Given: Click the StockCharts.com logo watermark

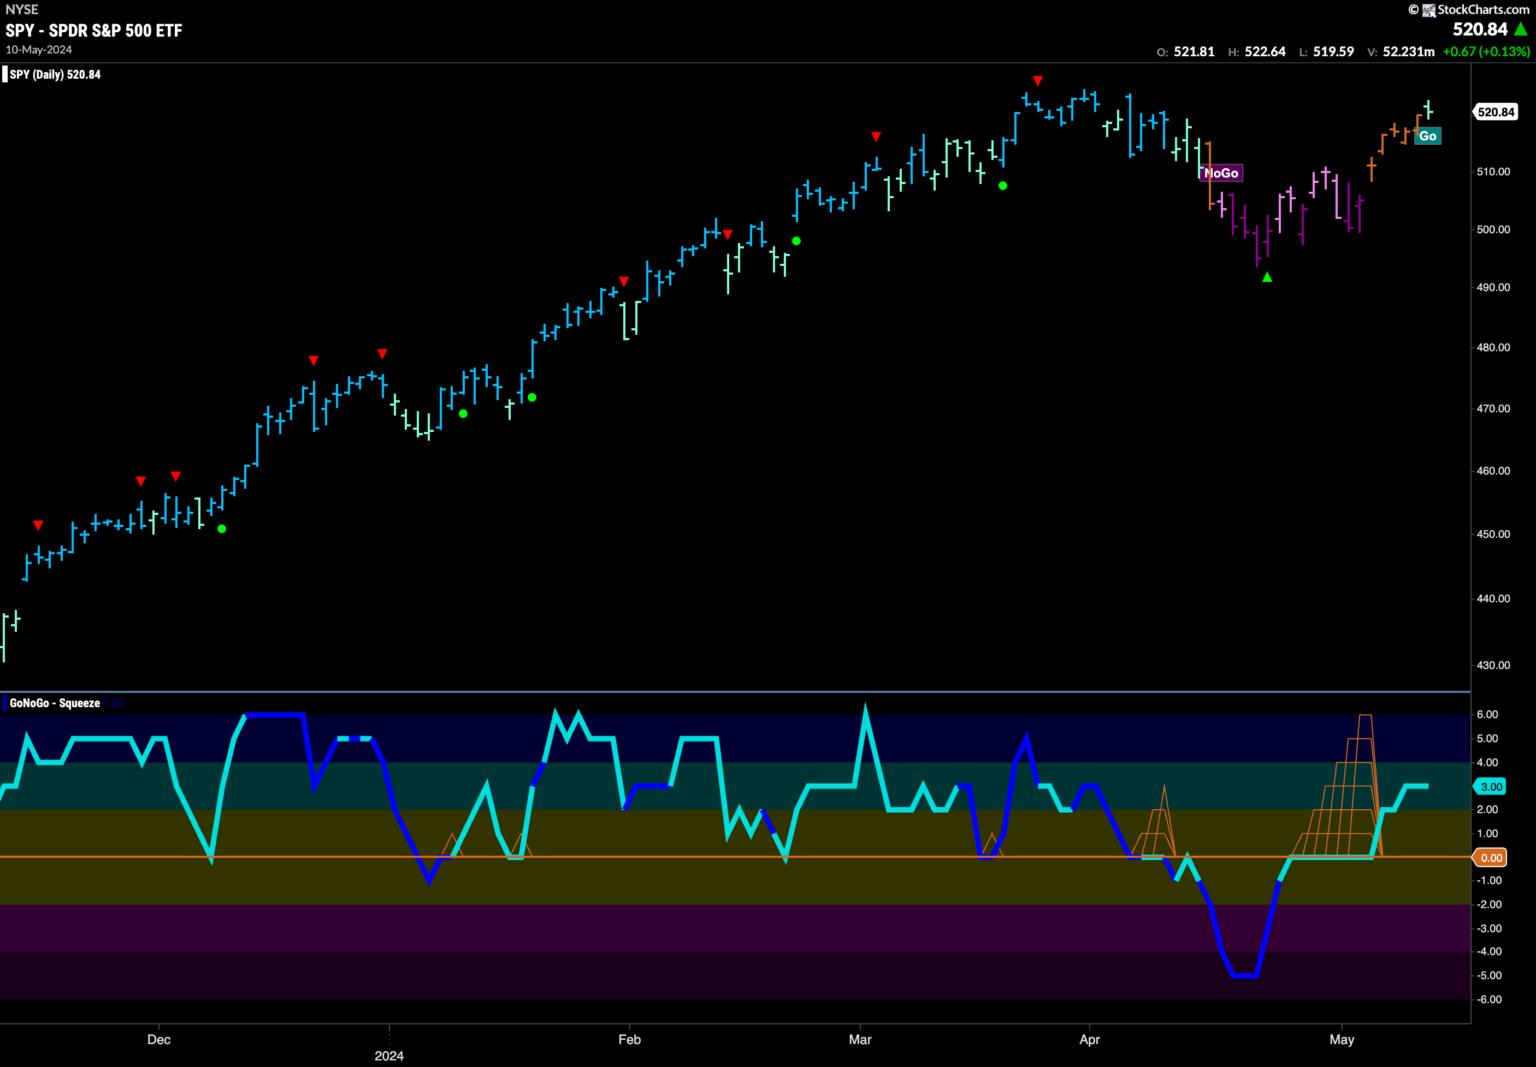Looking at the screenshot, I should [1469, 9].
